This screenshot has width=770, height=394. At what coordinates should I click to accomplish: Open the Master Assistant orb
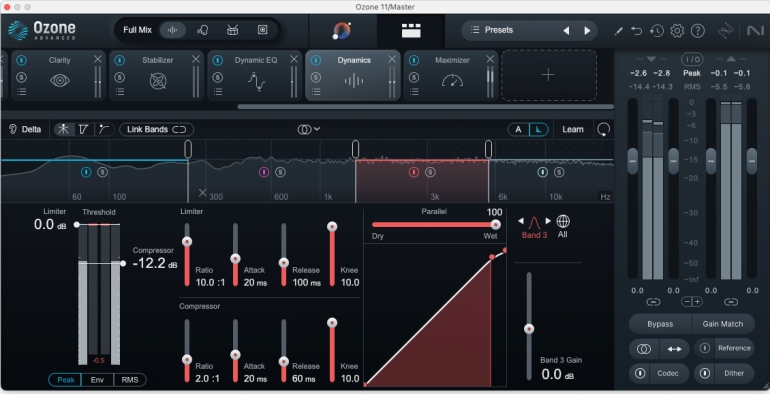[x=342, y=30]
